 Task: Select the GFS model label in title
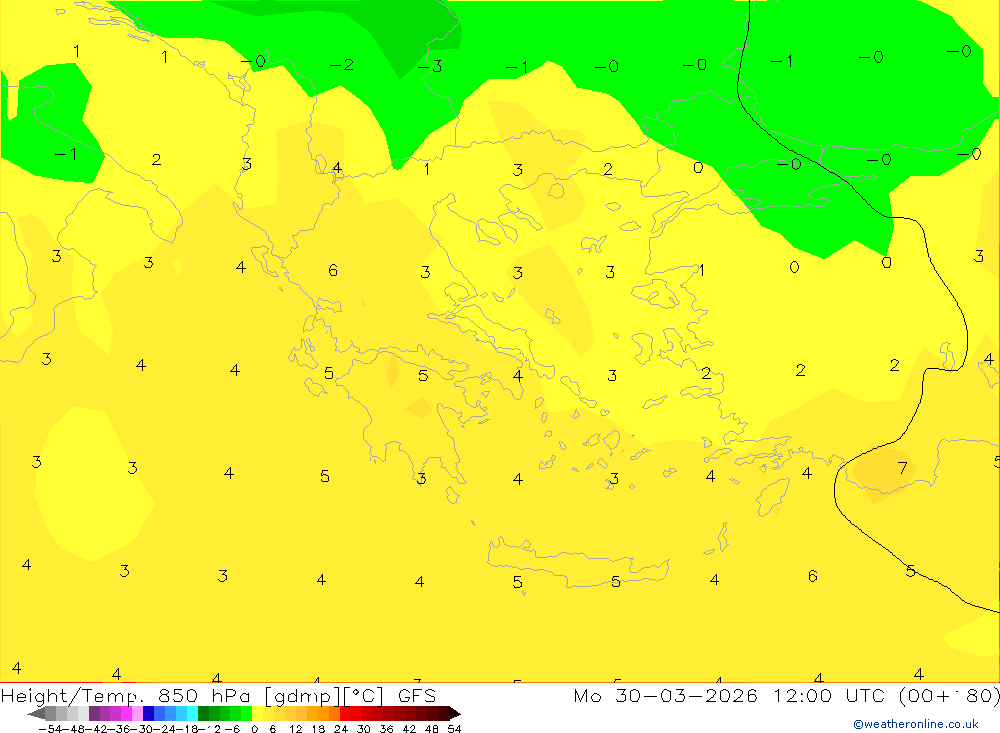416,695
